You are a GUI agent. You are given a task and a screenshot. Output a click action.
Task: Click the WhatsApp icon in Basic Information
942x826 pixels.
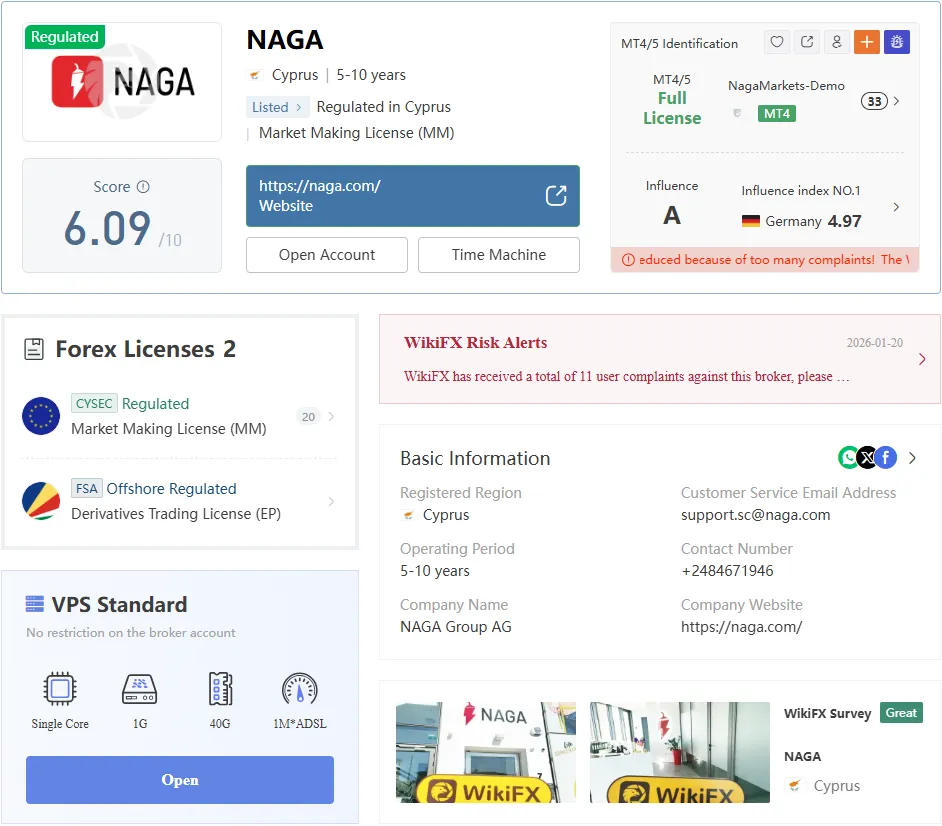tap(848, 458)
